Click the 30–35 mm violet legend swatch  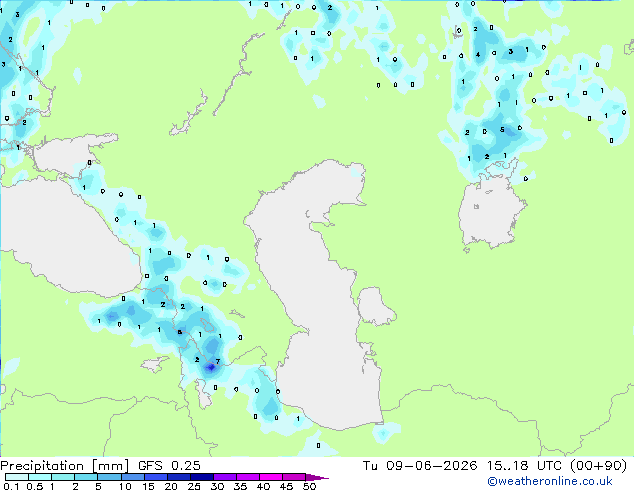[x=225, y=477]
